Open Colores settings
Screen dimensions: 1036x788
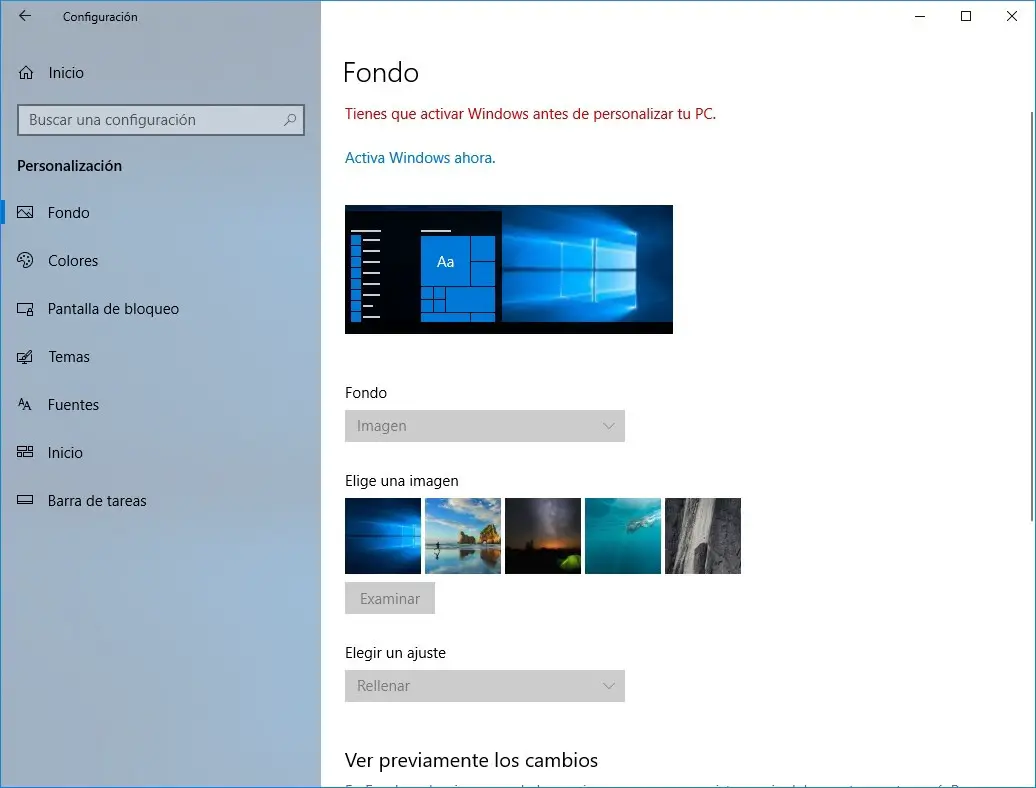[73, 261]
